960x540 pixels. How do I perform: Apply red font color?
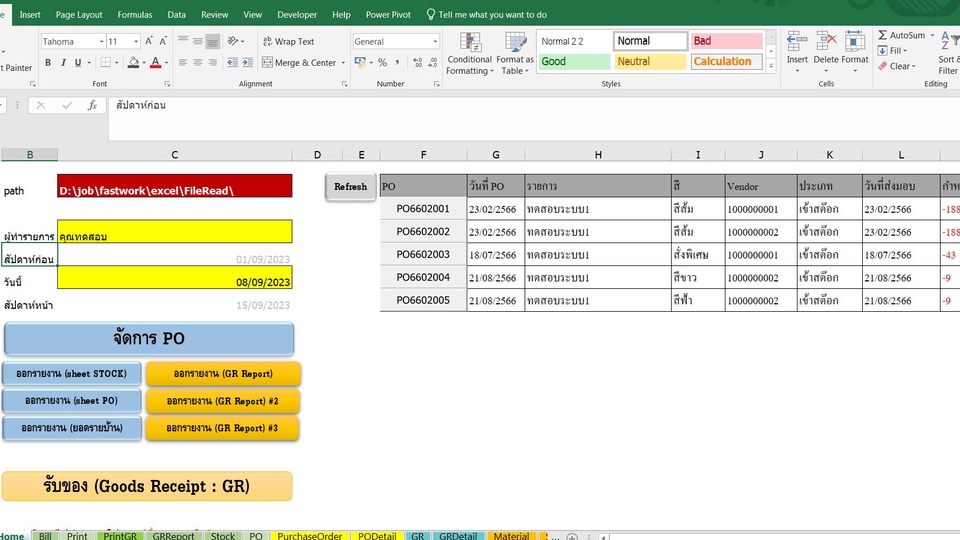[x=156, y=62]
